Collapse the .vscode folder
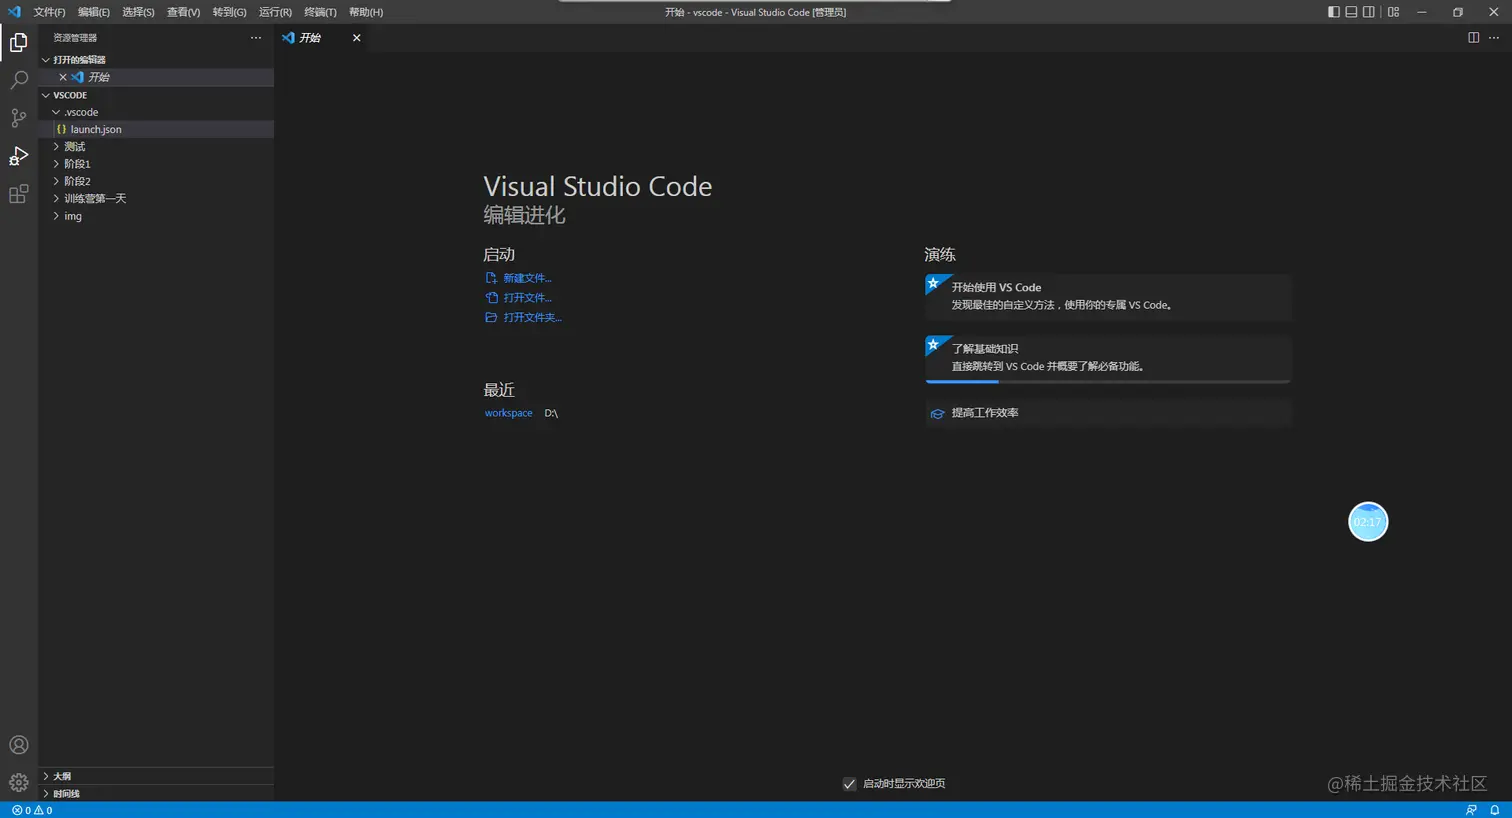 56,112
